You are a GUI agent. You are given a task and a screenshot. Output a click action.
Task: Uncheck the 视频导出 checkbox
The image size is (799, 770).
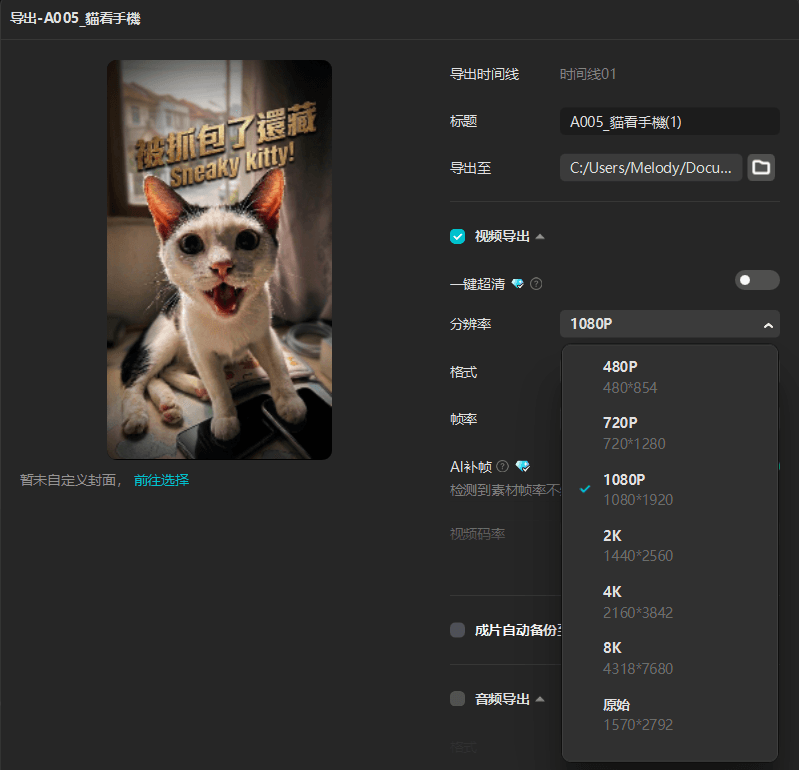(x=458, y=237)
